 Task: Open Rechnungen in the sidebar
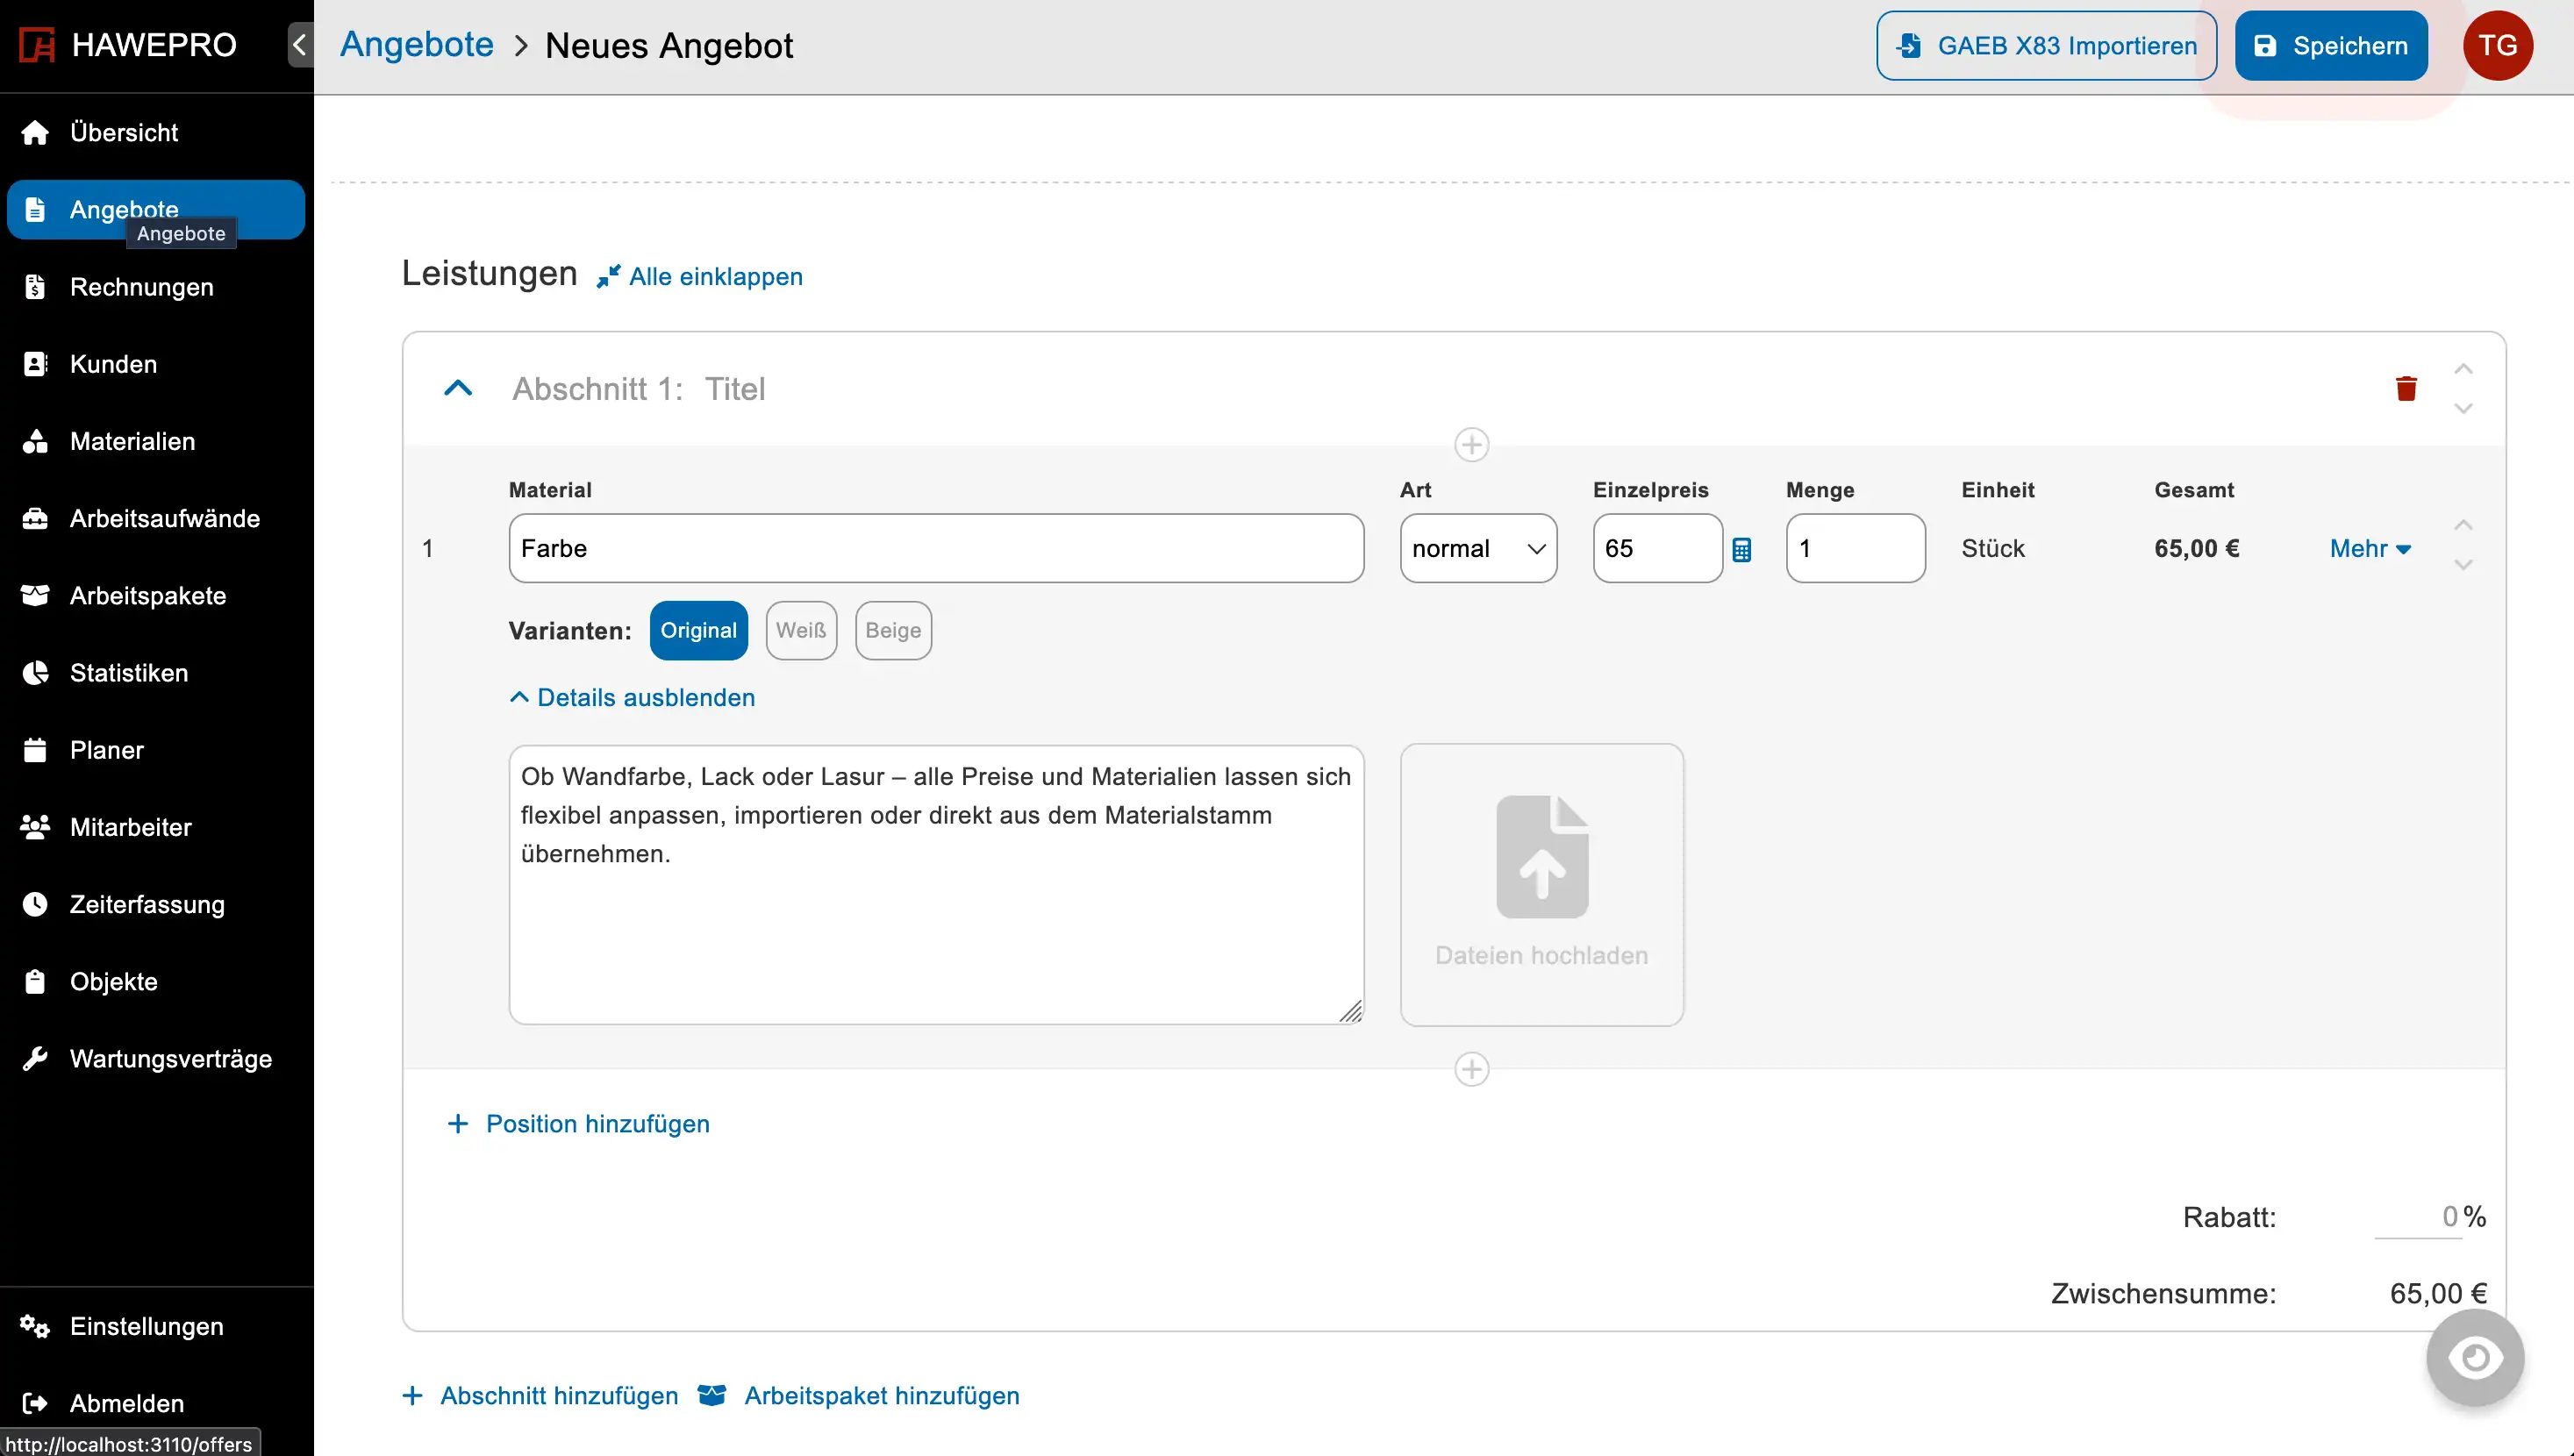[x=141, y=287]
